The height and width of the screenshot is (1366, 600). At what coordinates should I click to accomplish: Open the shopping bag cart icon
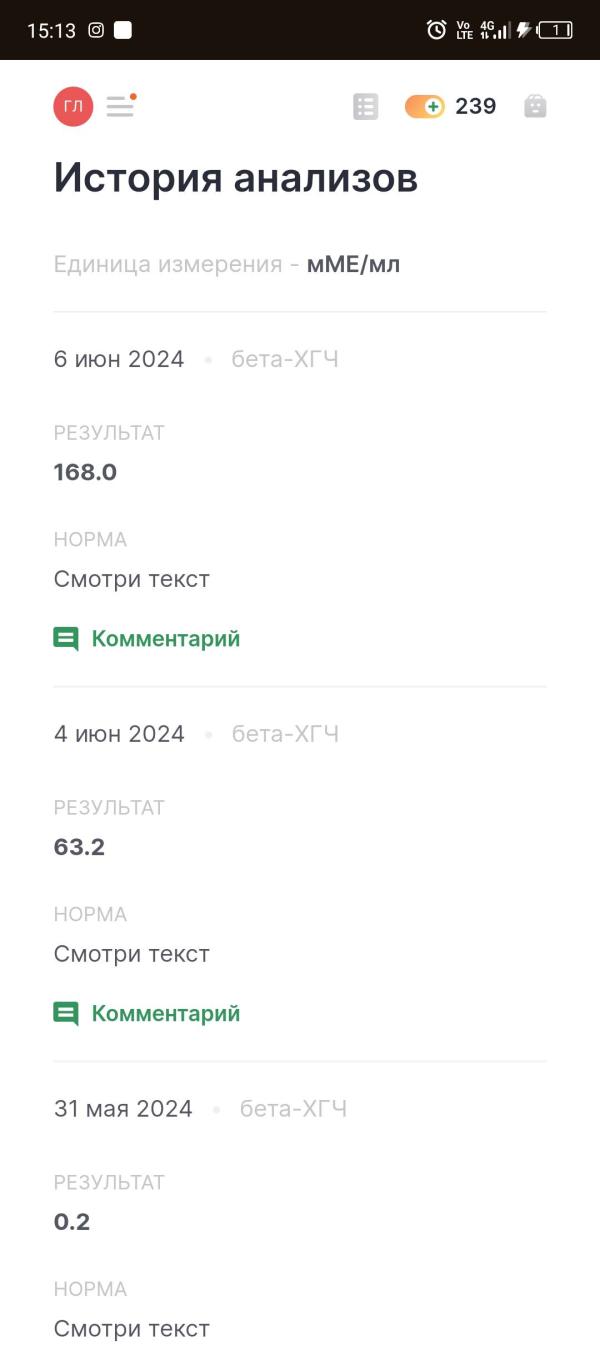coord(535,106)
